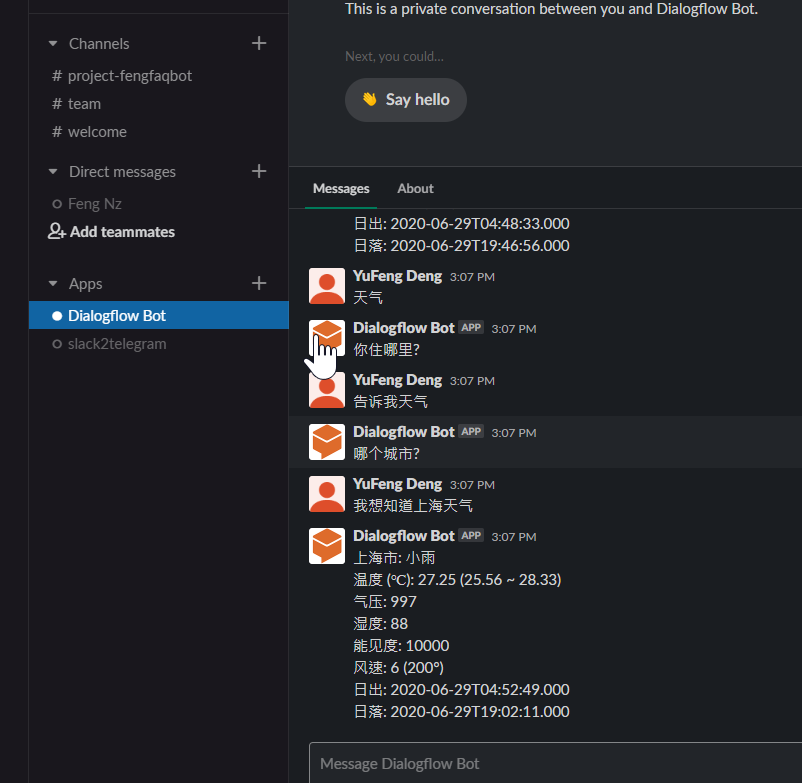Screen dimensions: 802x783
Task: Switch to the Messages tab
Action: pyautogui.click(x=341, y=189)
